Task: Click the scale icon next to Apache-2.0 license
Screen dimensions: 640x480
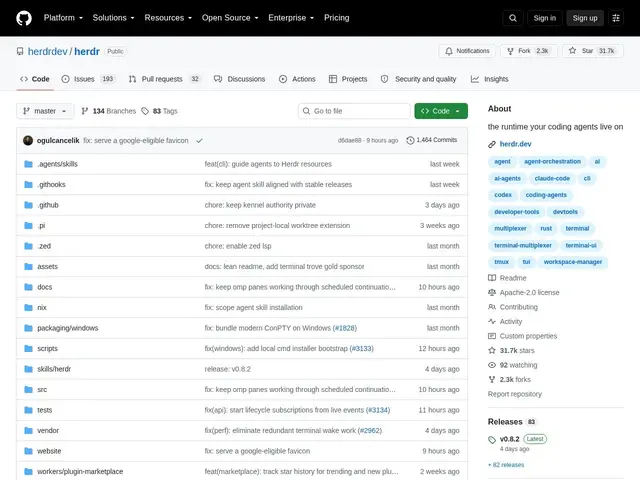Action: [x=492, y=292]
